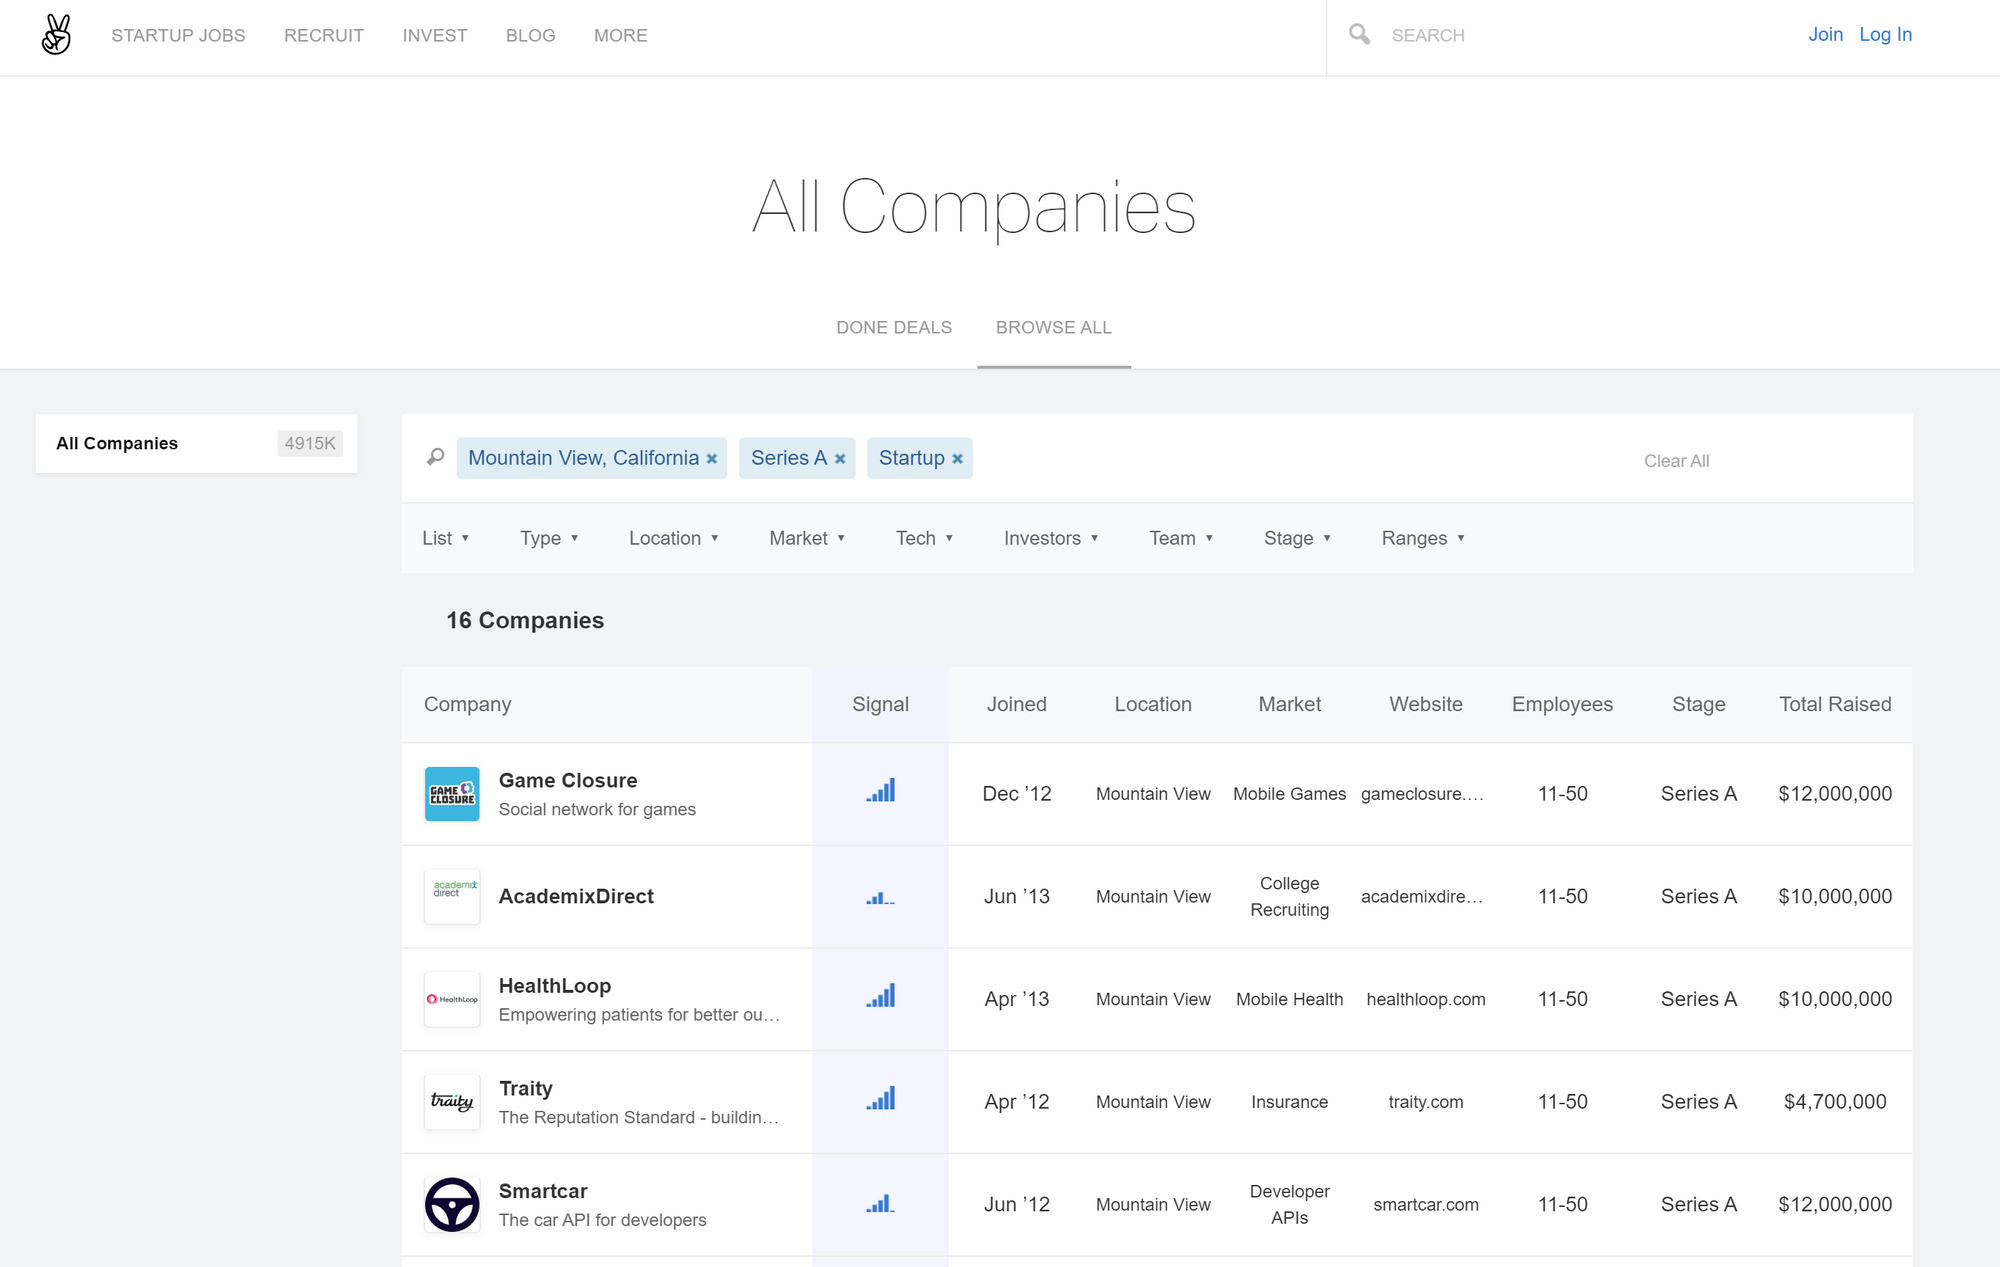Click the Mobile Health market cell
Screen dimensions: 2000x1267
coord(1290,999)
